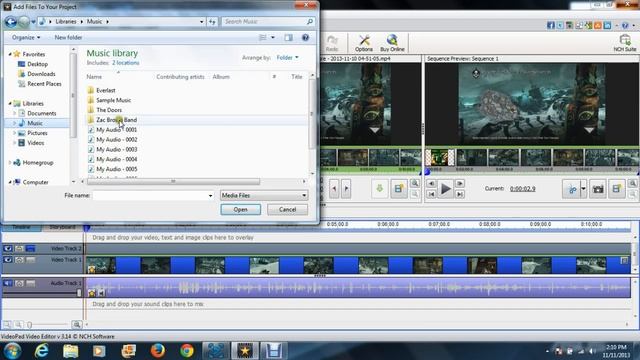Click the Redo toolbar icon
The width and height of the screenshot is (640, 360).
point(332,43)
